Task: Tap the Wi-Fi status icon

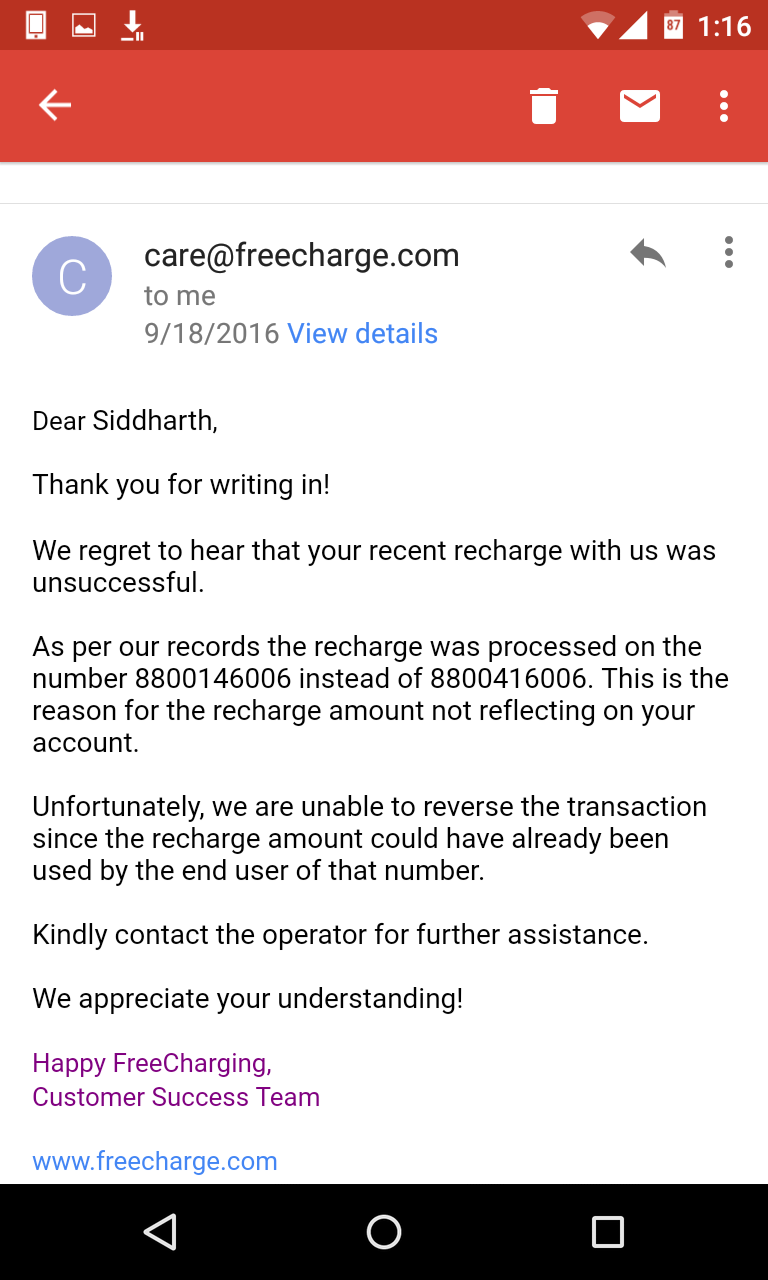Action: (x=597, y=25)
